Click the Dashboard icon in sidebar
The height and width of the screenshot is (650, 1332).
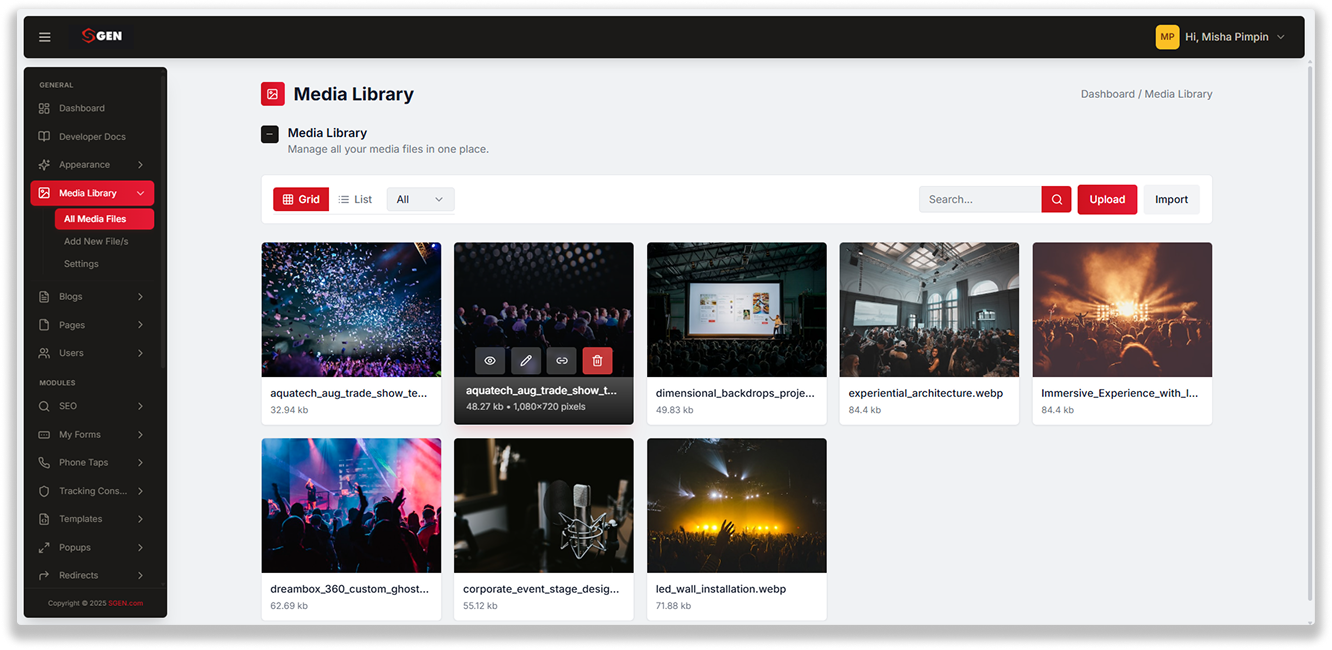(x=44, y=108)
